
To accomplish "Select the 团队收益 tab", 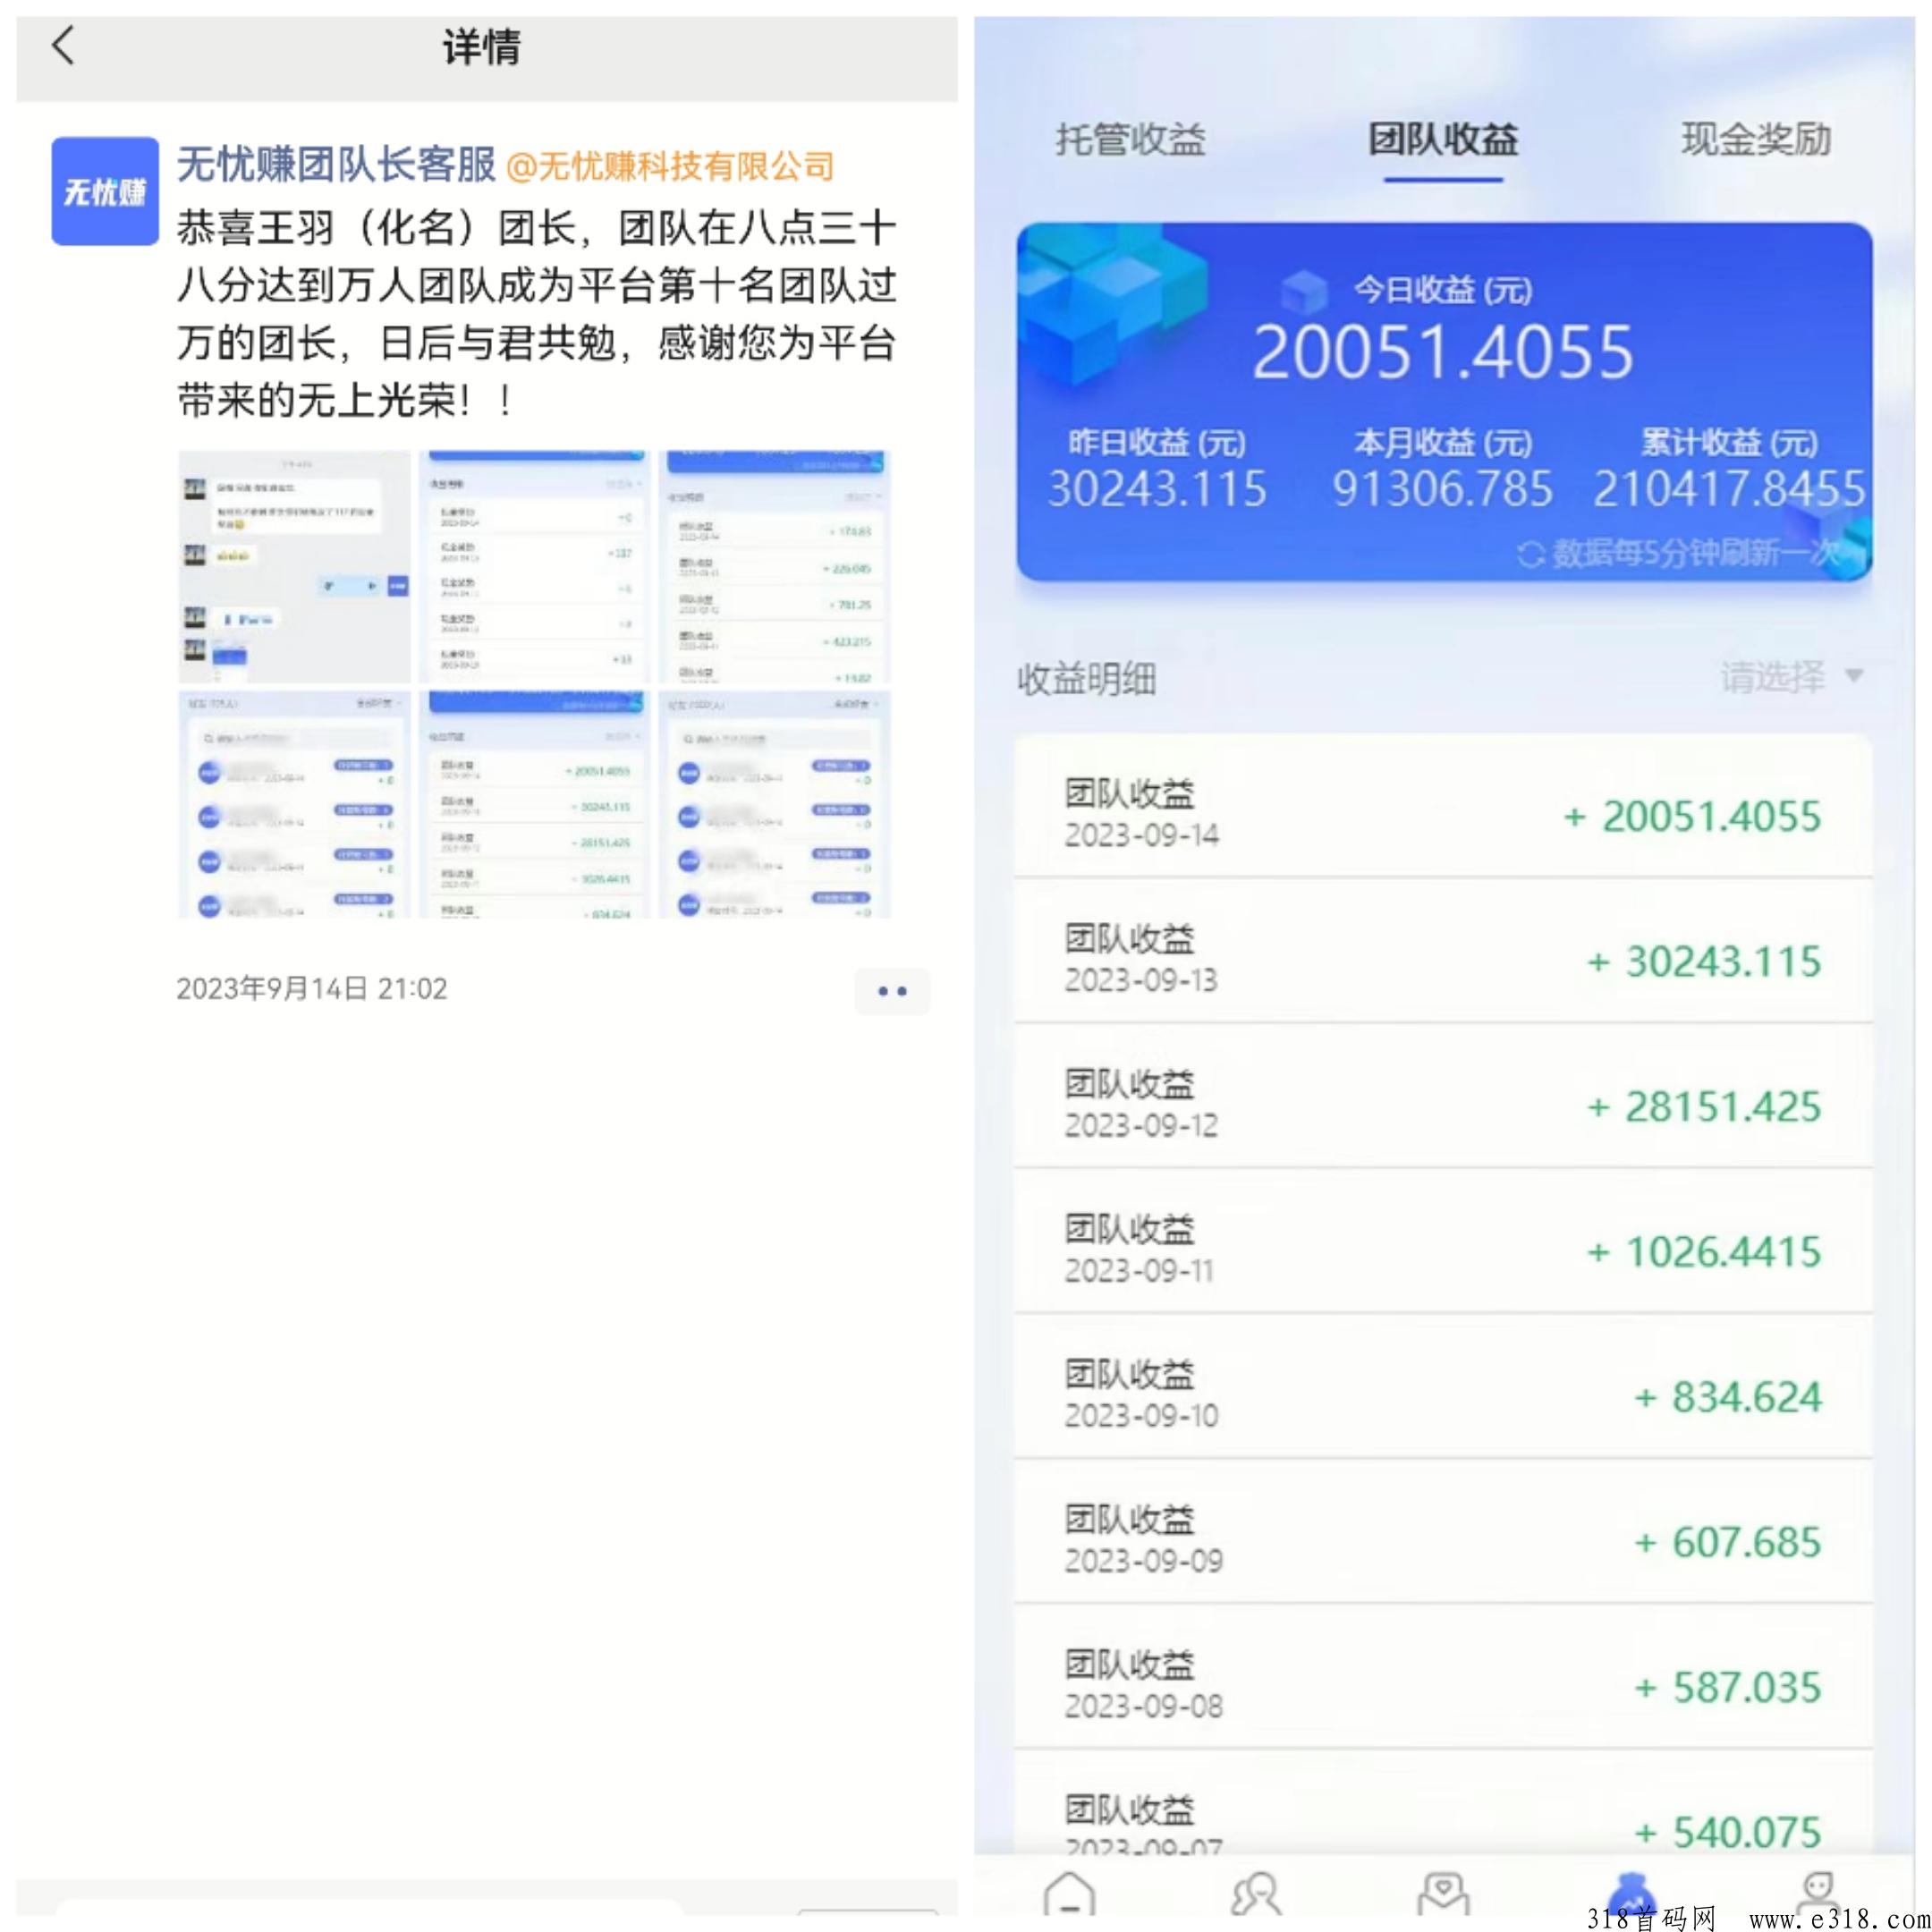I will click(1443, 140).
